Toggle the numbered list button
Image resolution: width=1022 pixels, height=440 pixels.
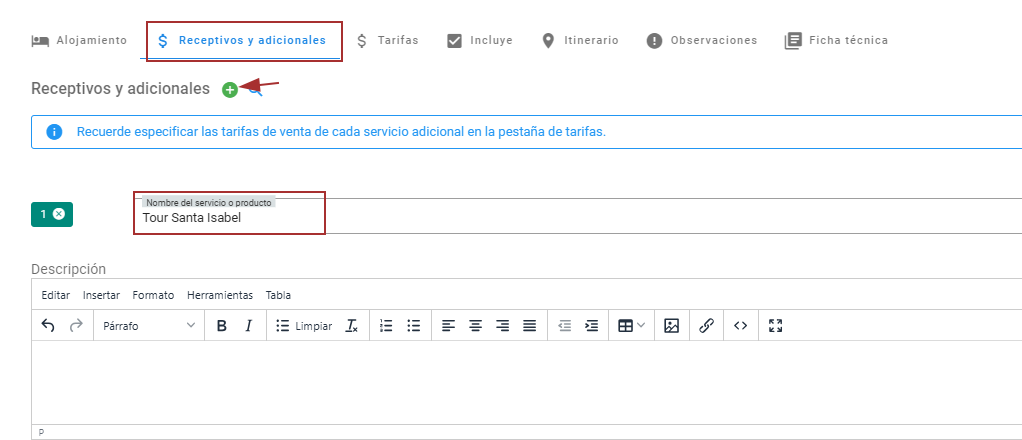(x=387, y=326)
